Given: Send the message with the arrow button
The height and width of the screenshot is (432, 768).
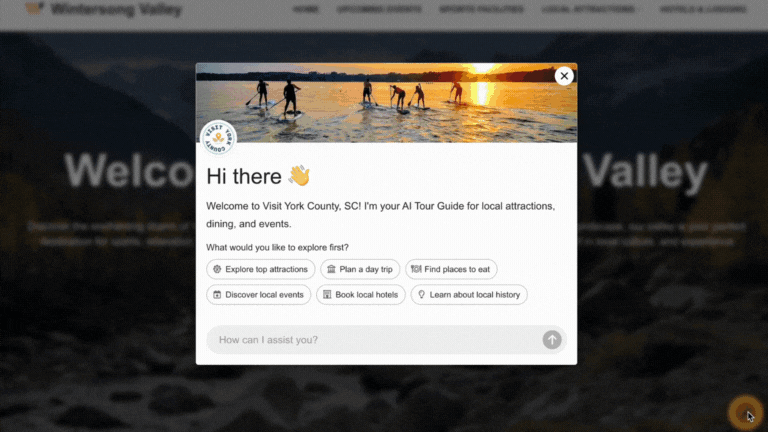Looking at the screenshot, I should pyautogui.click(x=552, y=339).
